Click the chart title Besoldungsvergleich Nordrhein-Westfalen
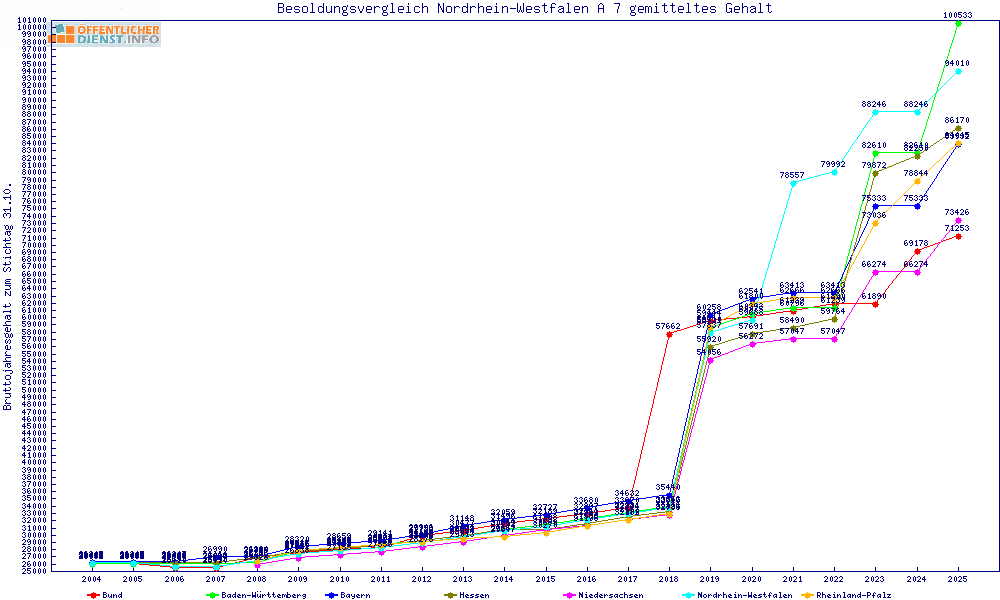 (x=524, y=9)
